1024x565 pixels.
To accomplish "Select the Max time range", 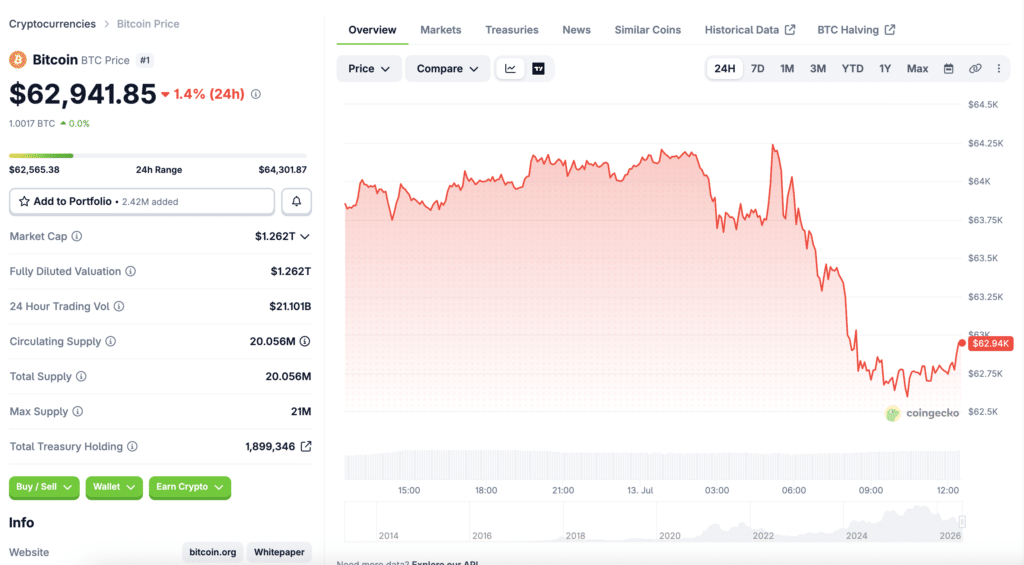I will (918, 69).
